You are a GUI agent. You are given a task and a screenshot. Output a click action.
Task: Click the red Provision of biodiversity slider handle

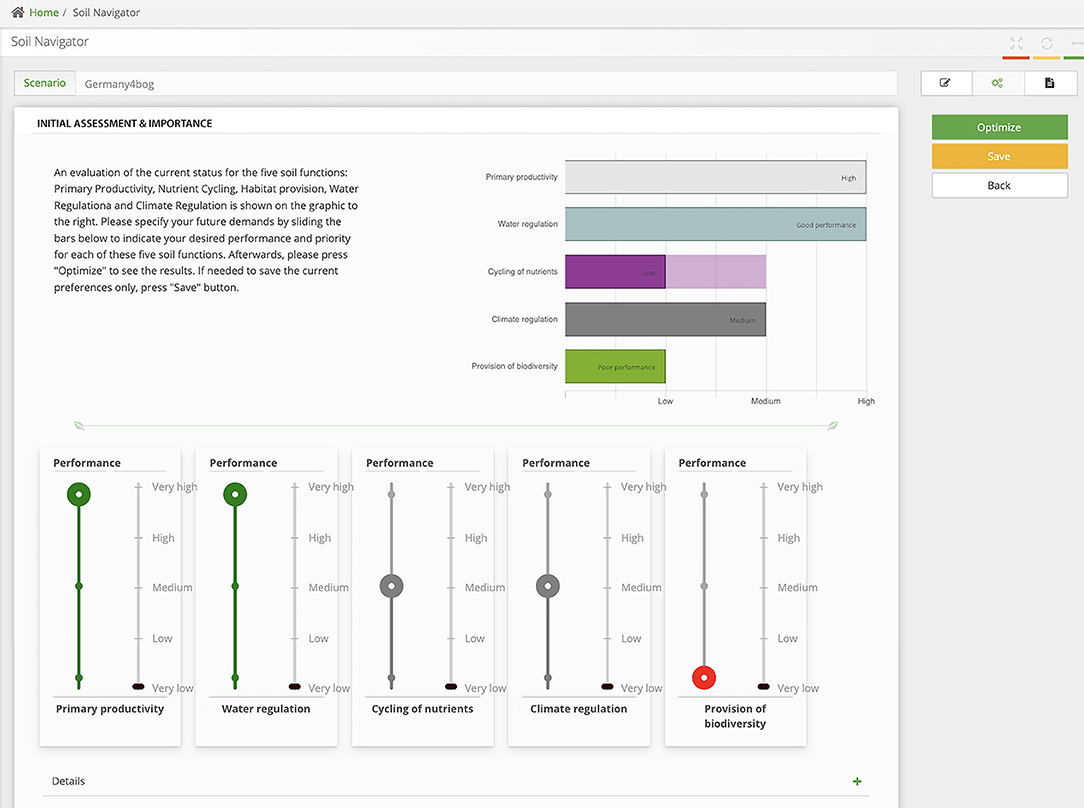point(704,677)
